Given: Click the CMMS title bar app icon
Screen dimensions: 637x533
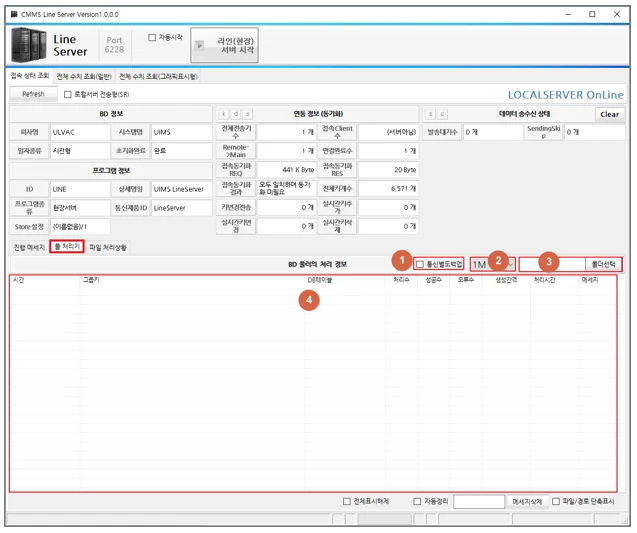Looking at the screenshot, I should tap(14, 14).
